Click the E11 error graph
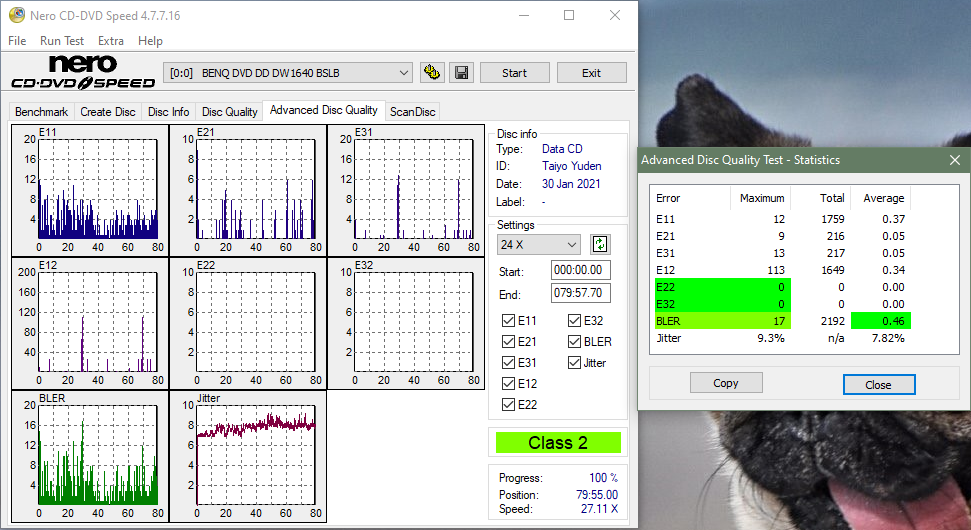This screenshot has width=971, height=530. coord(90,191)
